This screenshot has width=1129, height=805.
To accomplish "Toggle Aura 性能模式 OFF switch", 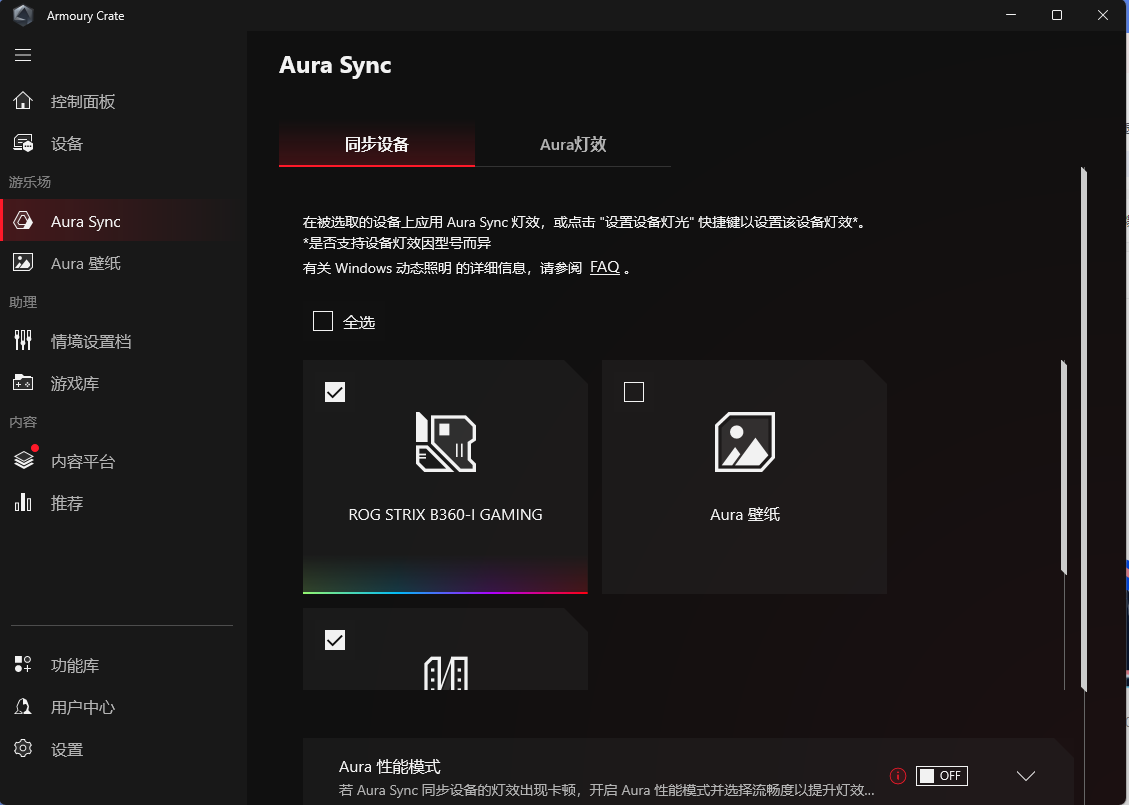I will click(x=941, y=776).
